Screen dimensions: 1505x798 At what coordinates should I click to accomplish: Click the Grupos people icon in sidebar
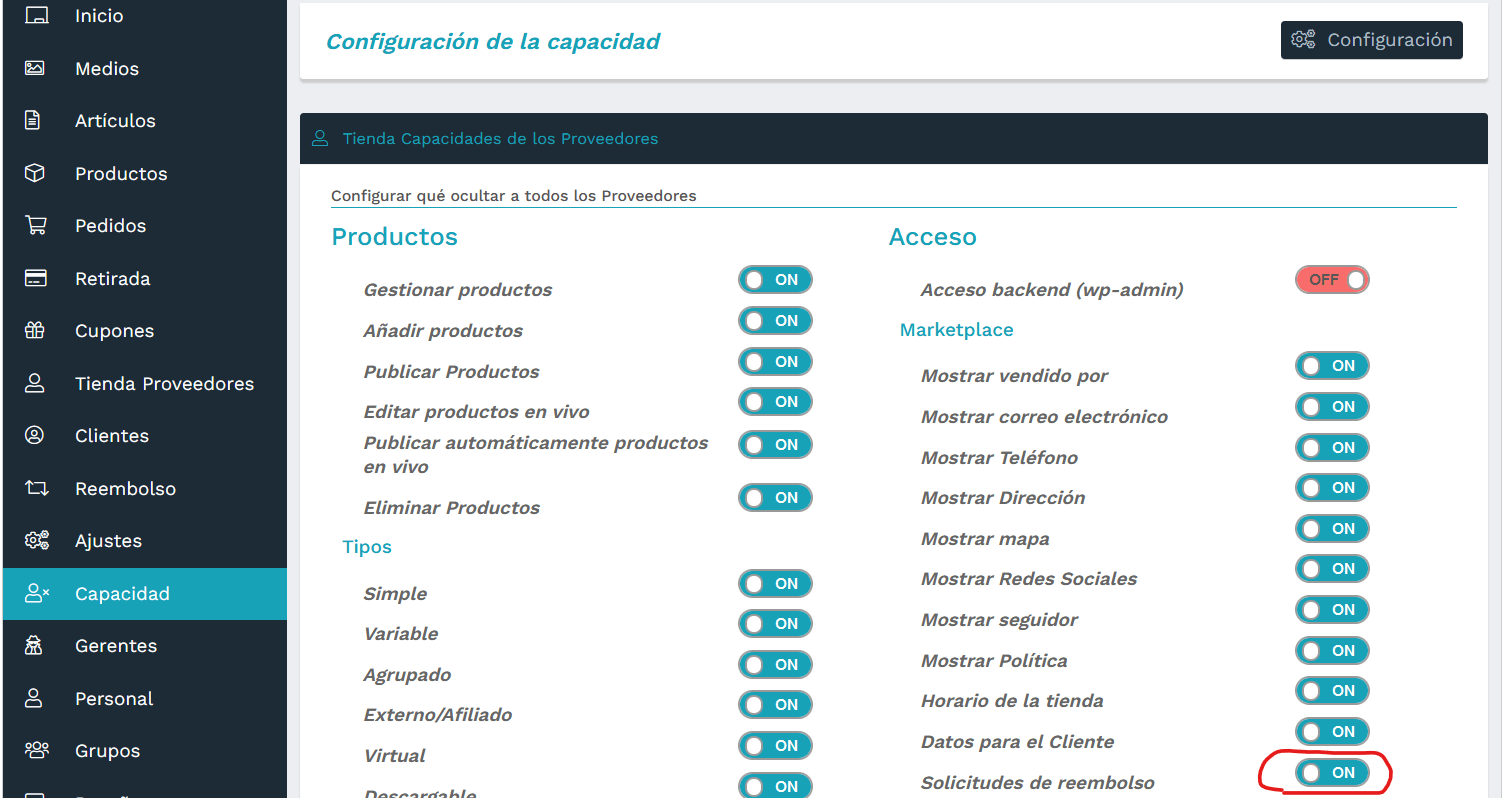coord(37,750)
